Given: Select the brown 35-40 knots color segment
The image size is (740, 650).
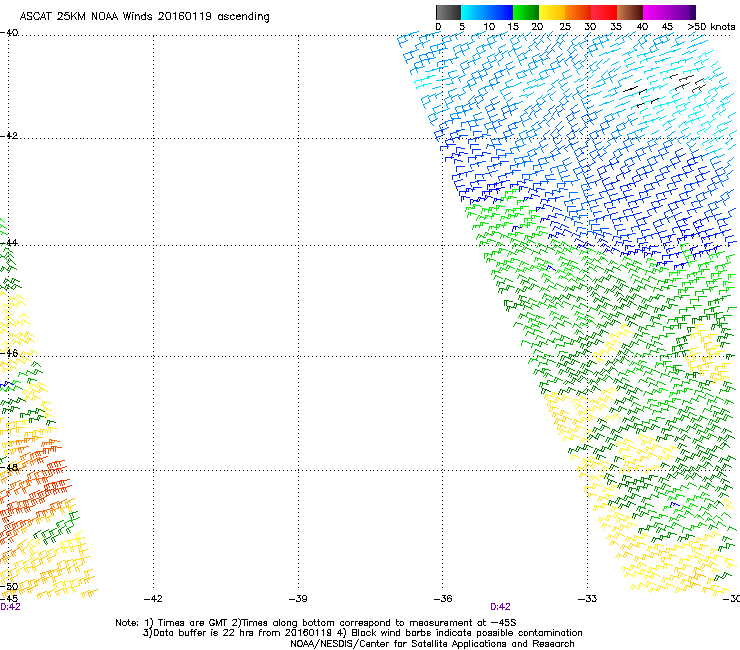Looking at the screenshot, I should pos(630,12).
